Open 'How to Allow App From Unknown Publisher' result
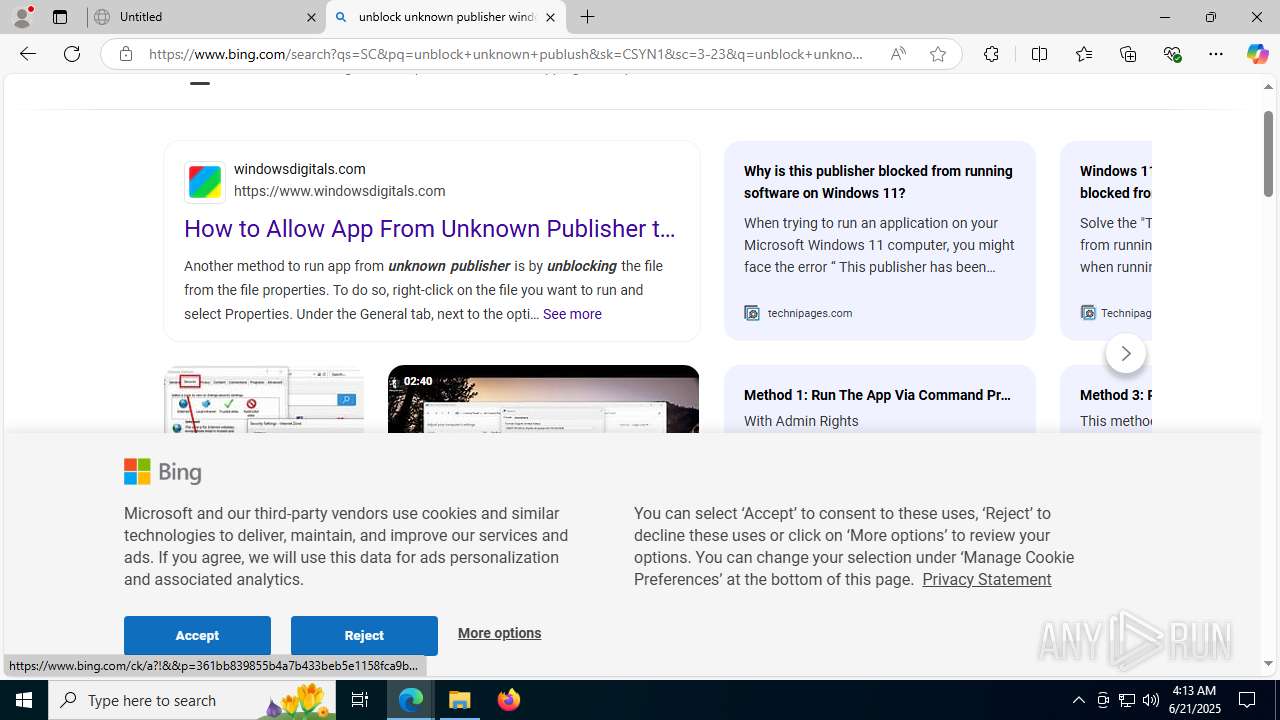This screenshot has height=720, width=1280. click(430, 229)
